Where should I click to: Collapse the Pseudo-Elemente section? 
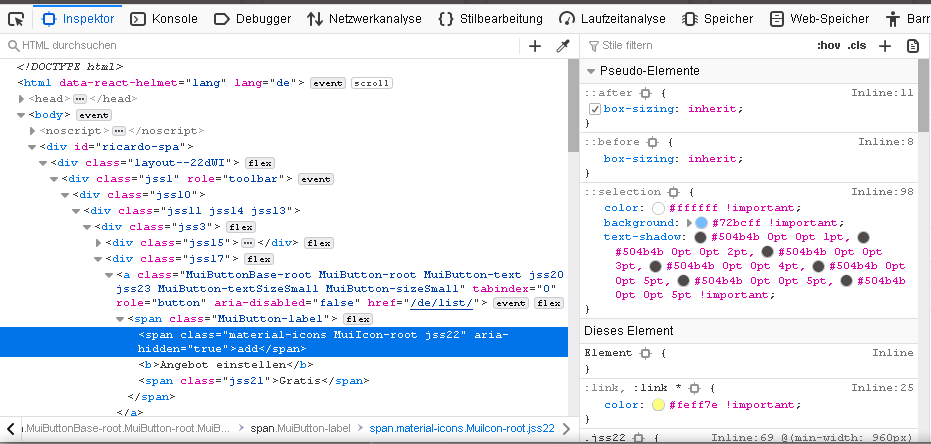click(591, 72)
